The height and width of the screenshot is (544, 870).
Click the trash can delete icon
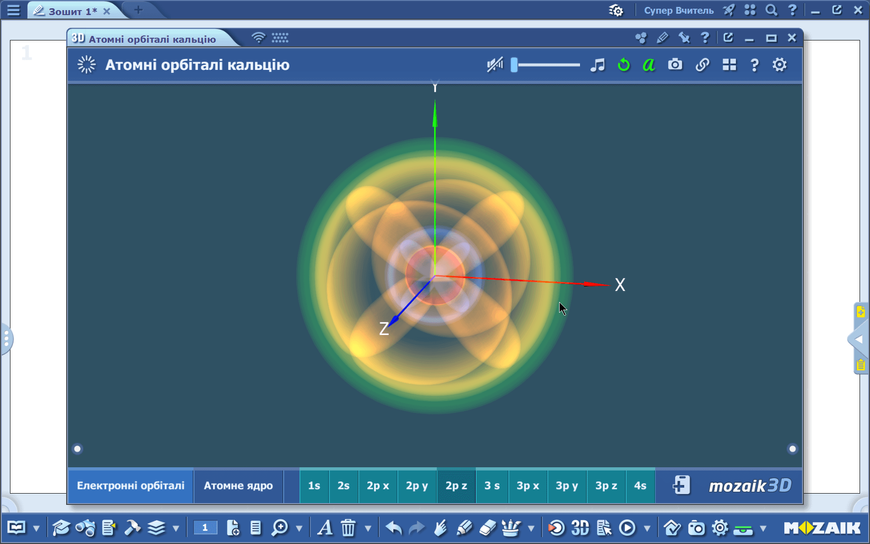[x=348, y=527]
